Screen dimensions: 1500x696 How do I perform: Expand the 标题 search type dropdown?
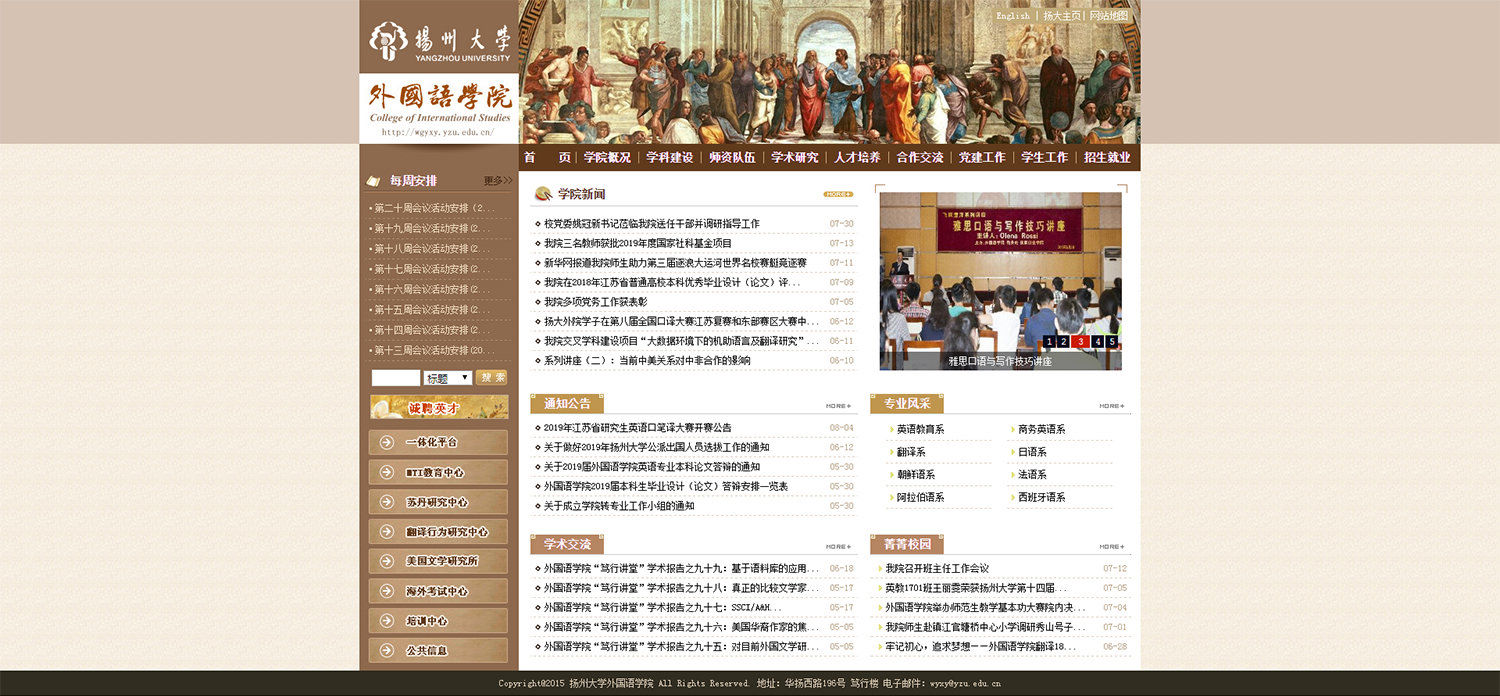pyautogui.click(x=448, y=378)
